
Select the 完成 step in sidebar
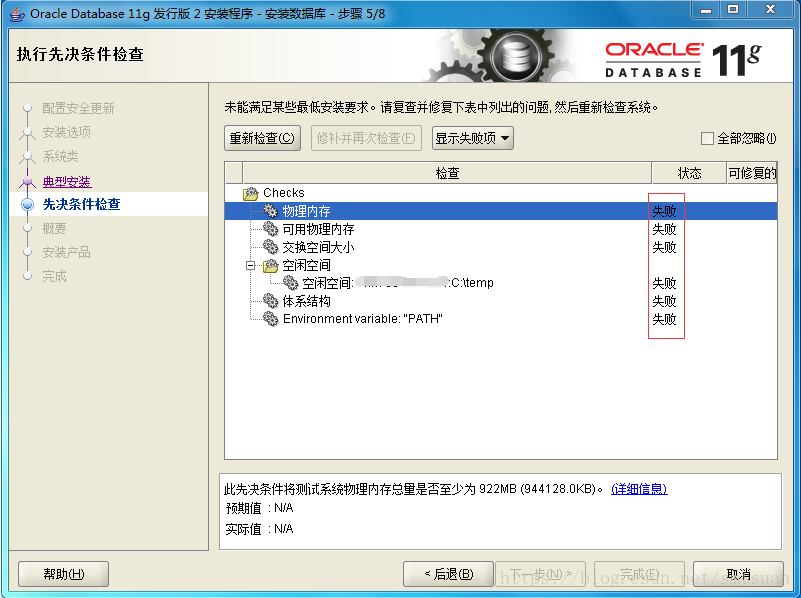54,276
